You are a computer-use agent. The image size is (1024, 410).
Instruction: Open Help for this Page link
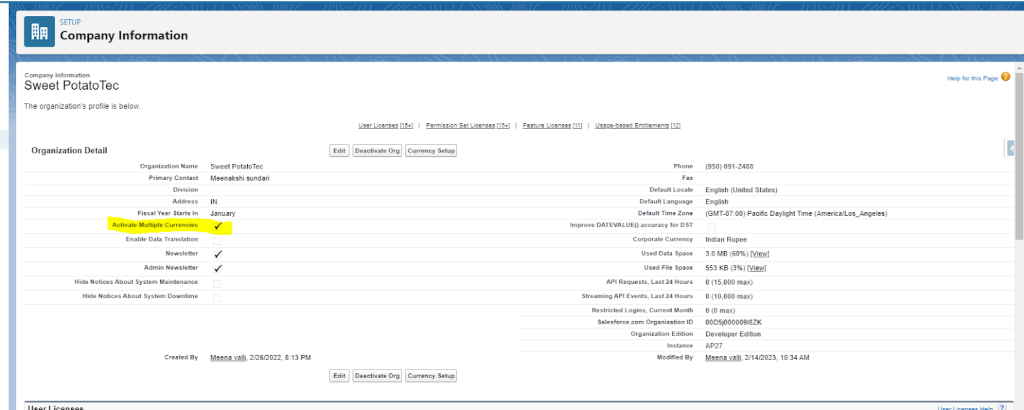[x=972, y=78]
